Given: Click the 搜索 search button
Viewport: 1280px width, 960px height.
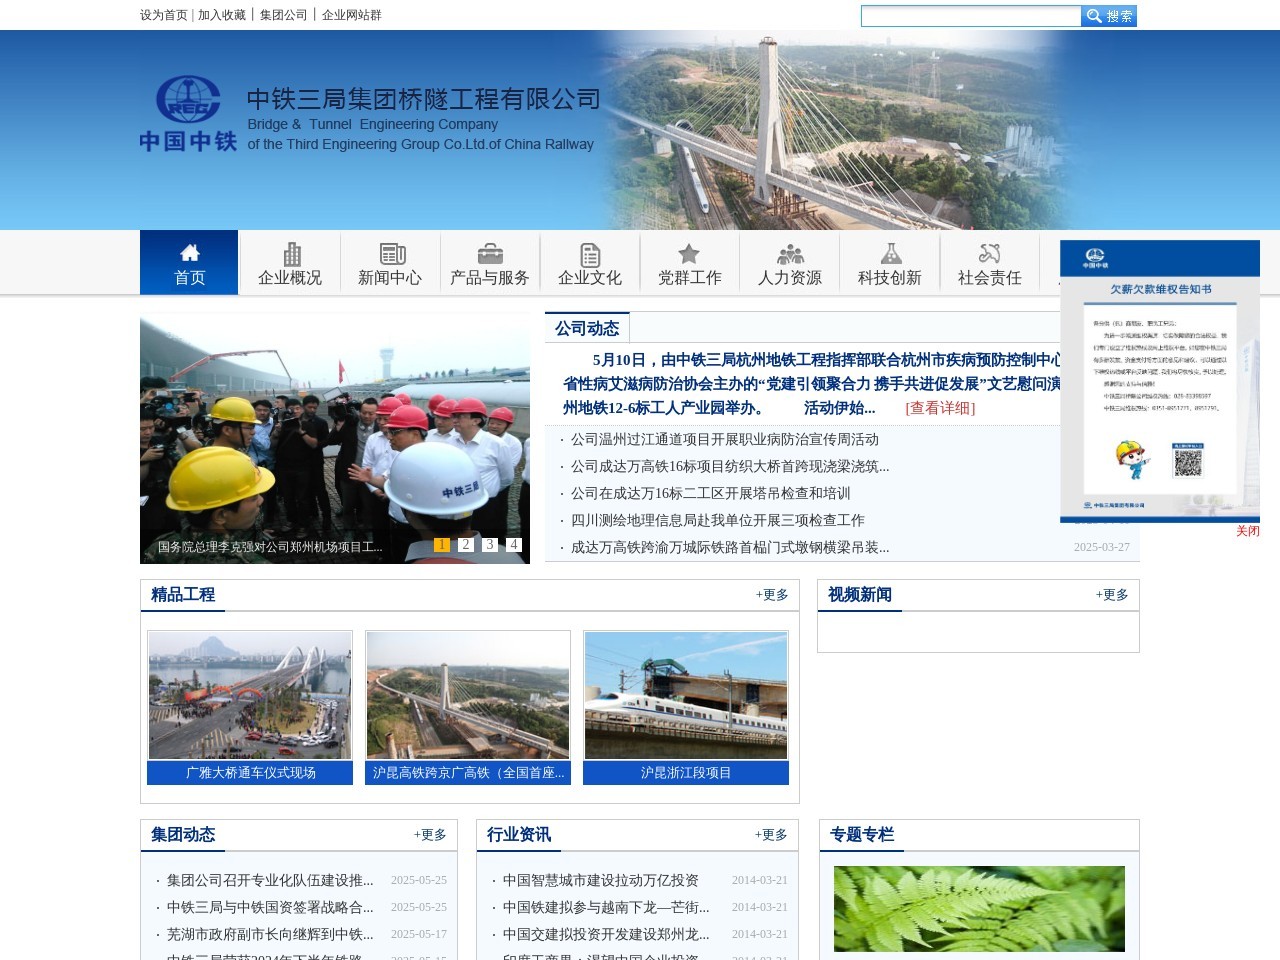Looking at the screenshot, I should 1109,16.
